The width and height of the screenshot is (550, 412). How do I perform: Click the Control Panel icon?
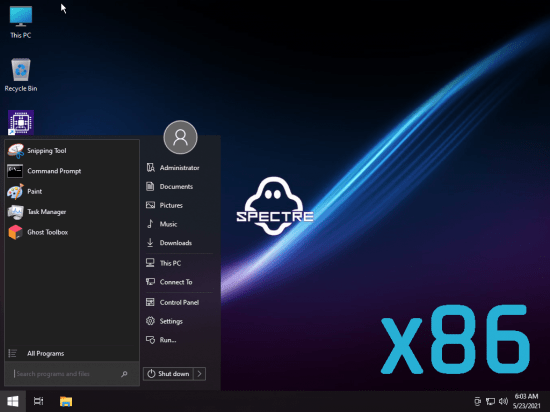150,302
